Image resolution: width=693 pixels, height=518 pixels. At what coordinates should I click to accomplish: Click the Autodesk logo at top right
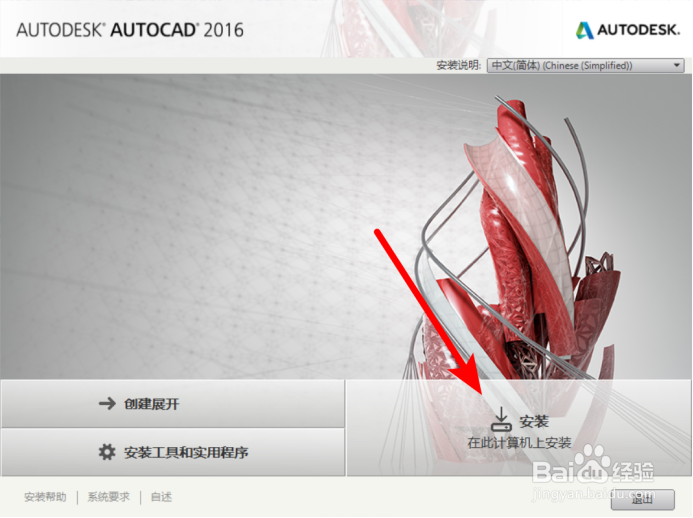pyautogui.click(x=628, y=30)
